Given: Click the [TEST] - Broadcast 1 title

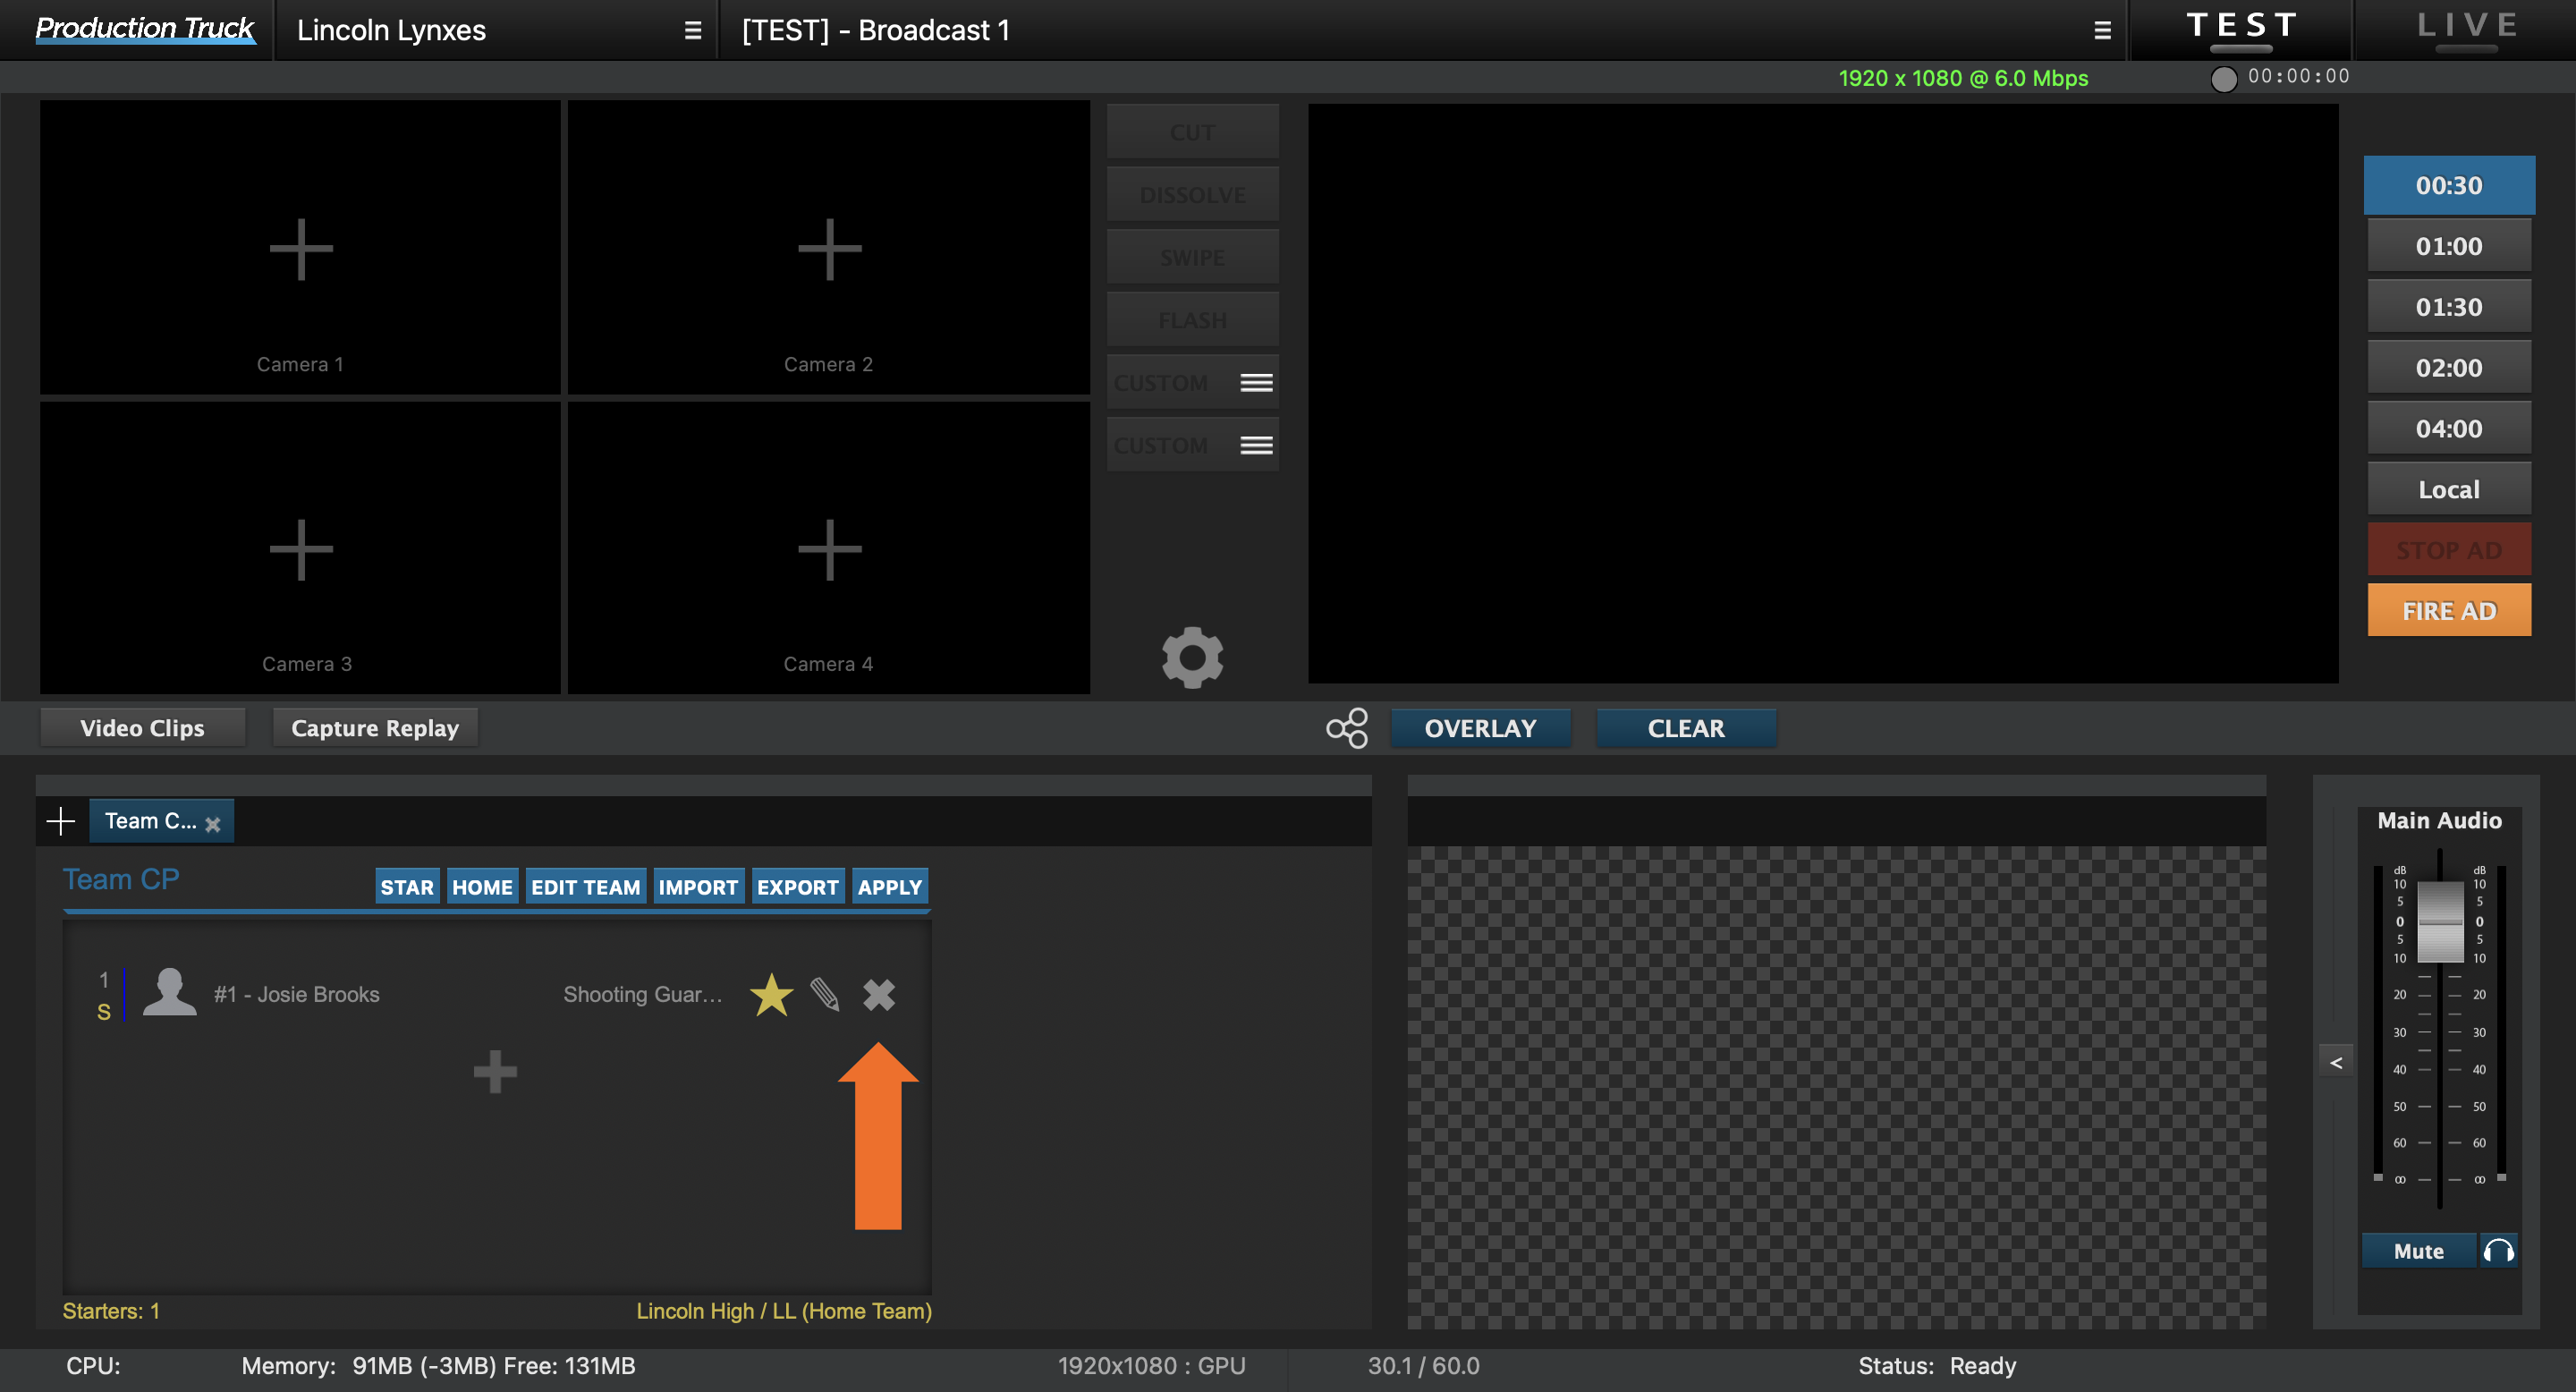Looking at the screenshot, I should click(x=876, y=31).
